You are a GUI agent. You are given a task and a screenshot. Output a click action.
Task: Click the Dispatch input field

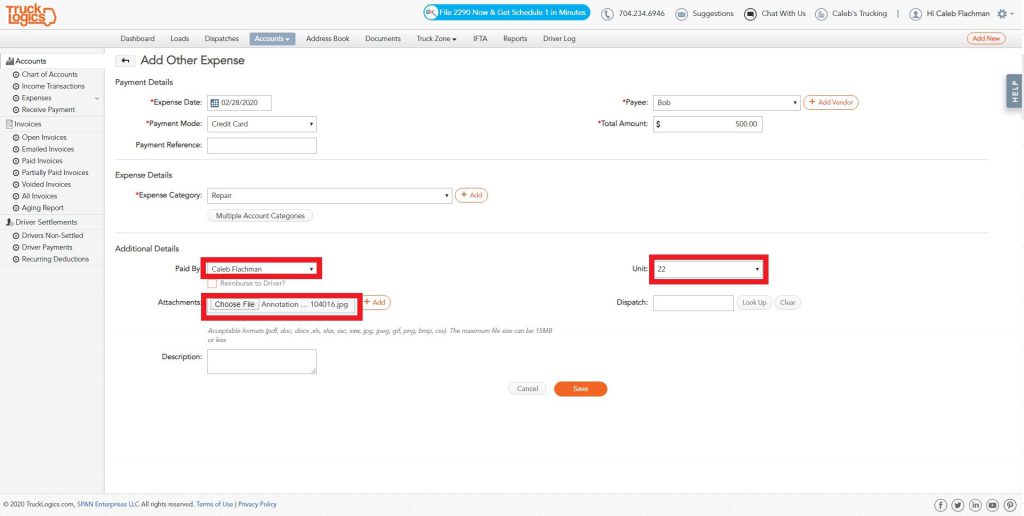[x=694, y=303]
